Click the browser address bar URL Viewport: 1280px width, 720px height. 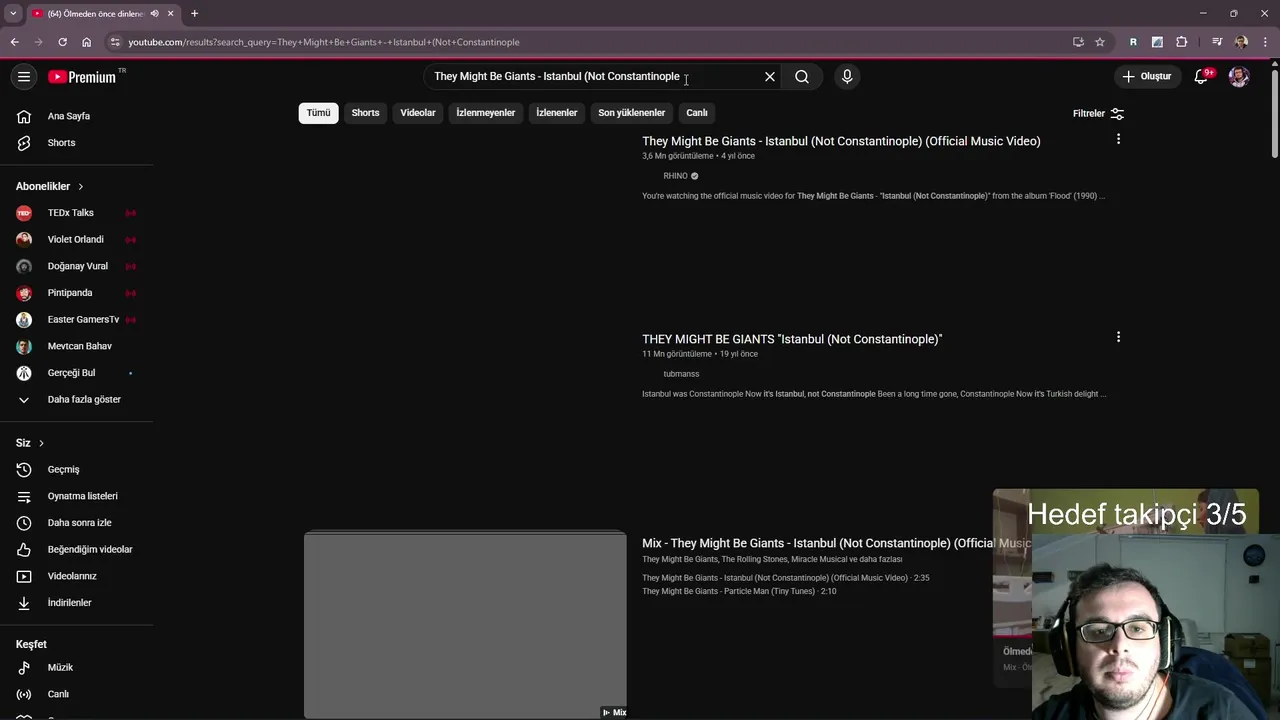coord(324,42)
